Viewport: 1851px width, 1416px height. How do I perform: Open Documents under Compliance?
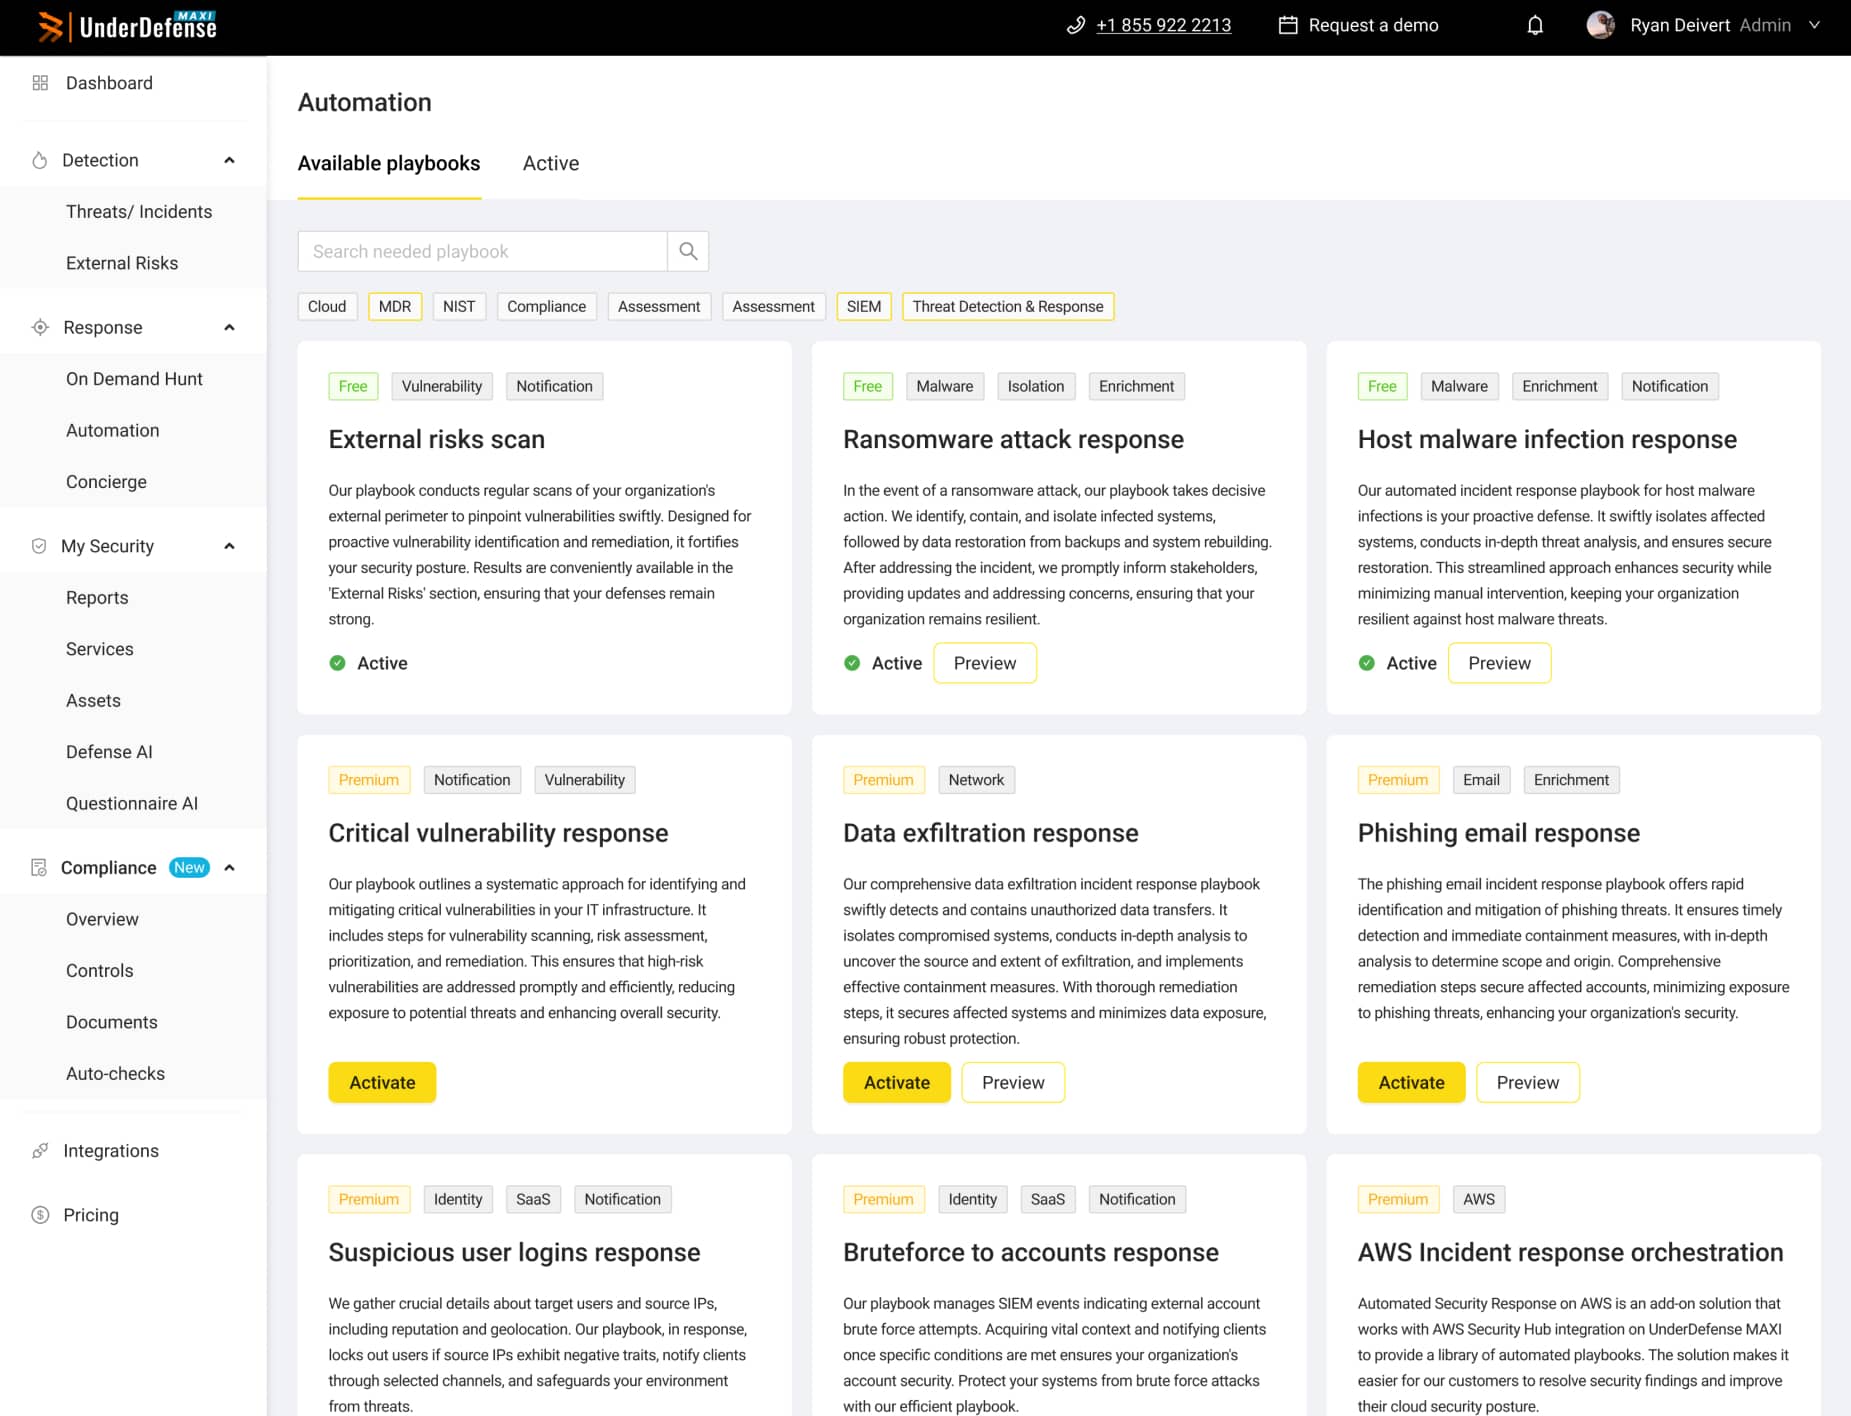click(112, 1022)
